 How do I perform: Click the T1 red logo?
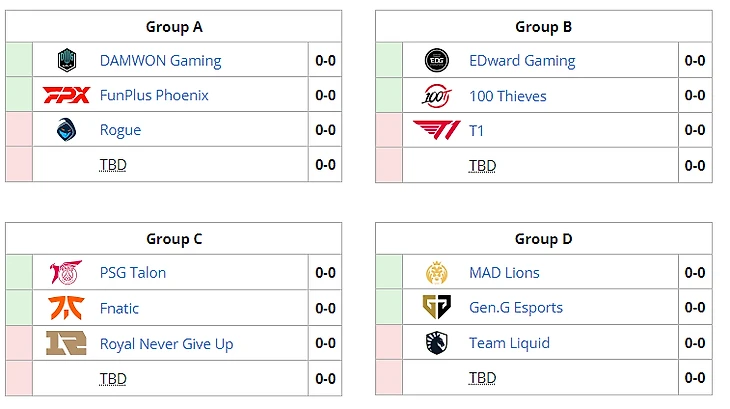[x=437, y=130]
